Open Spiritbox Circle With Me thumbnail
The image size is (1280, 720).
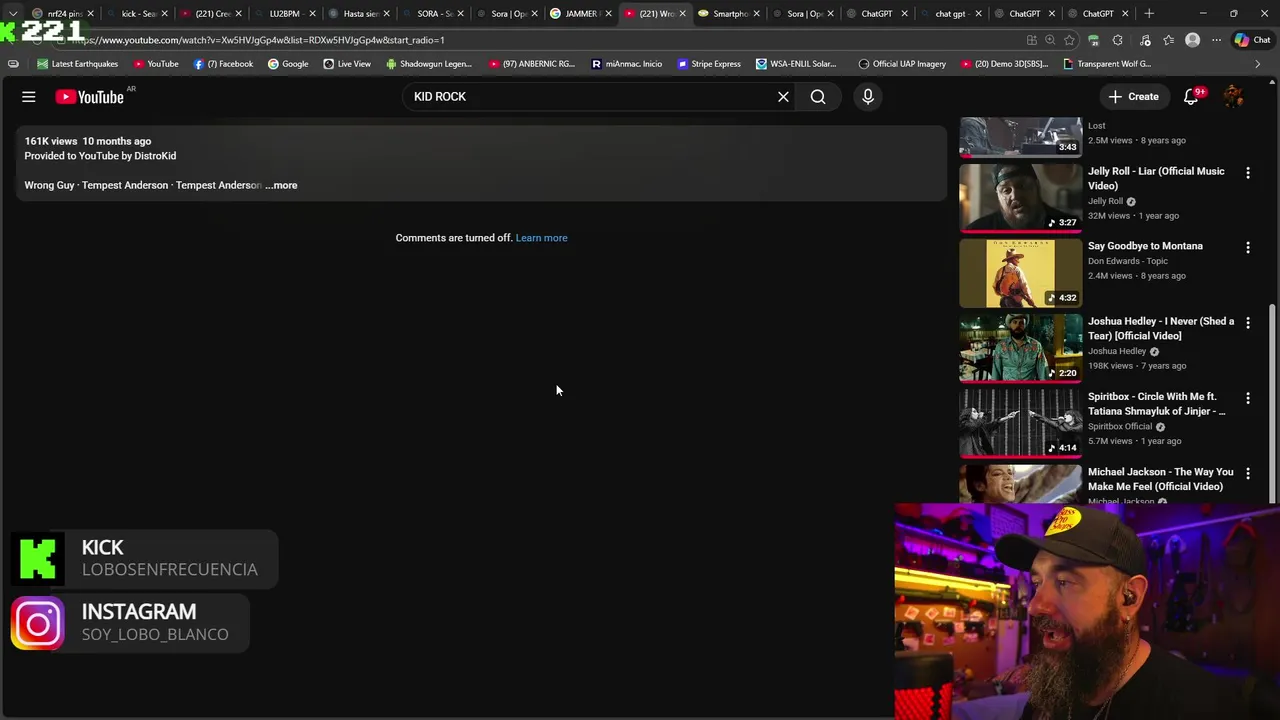(1020, 423)
